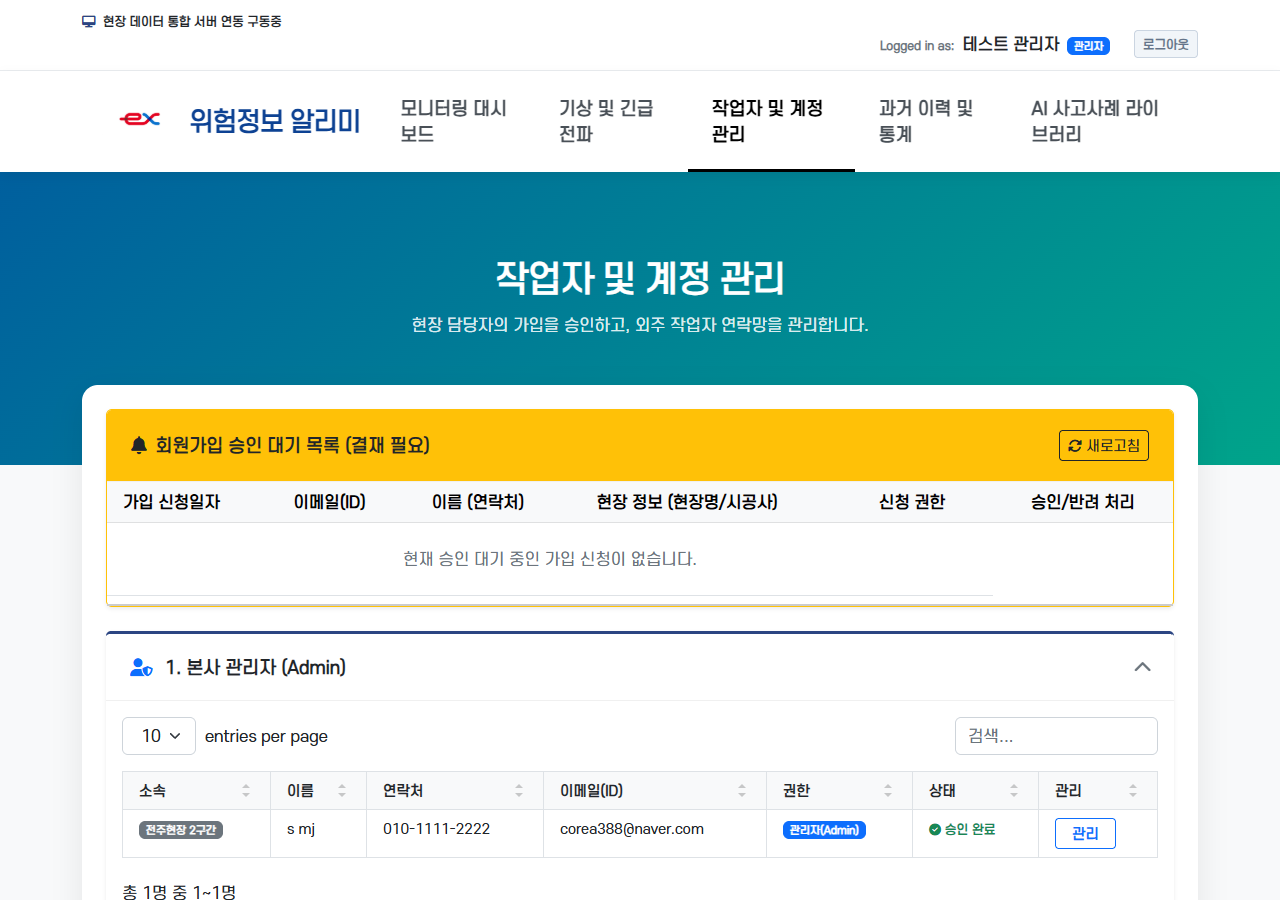Click the 총 1명 중 1~1명 summary text
1280x900 pixels.
179,891
